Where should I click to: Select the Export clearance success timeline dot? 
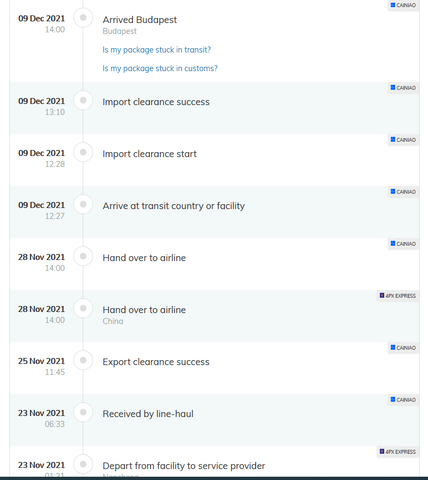[x=83, y=360]
